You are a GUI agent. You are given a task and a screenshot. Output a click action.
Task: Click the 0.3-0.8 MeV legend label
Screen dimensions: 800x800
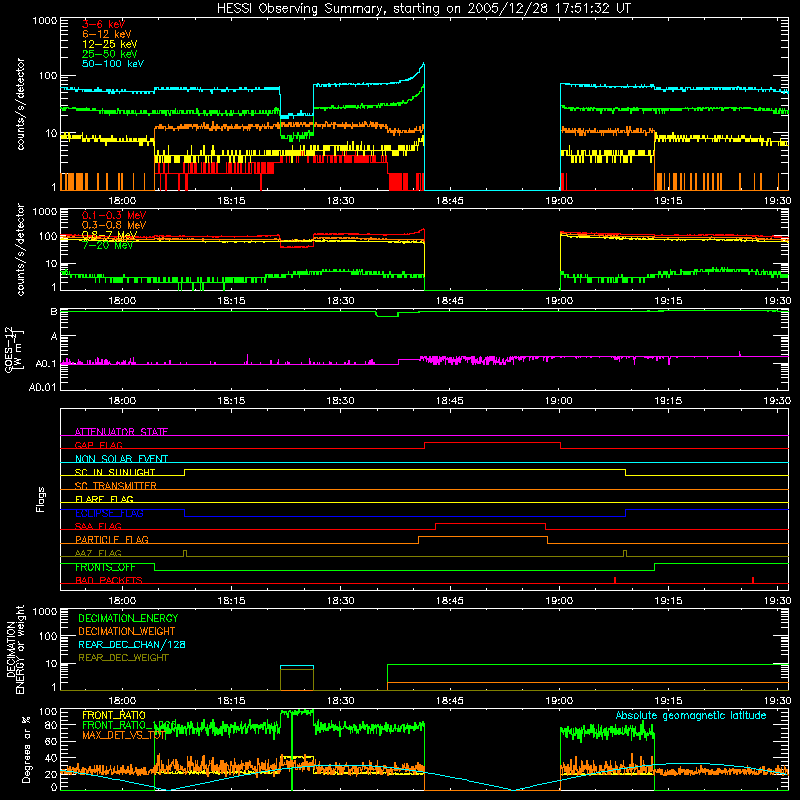pyautogui.click(x=114, y=225)
